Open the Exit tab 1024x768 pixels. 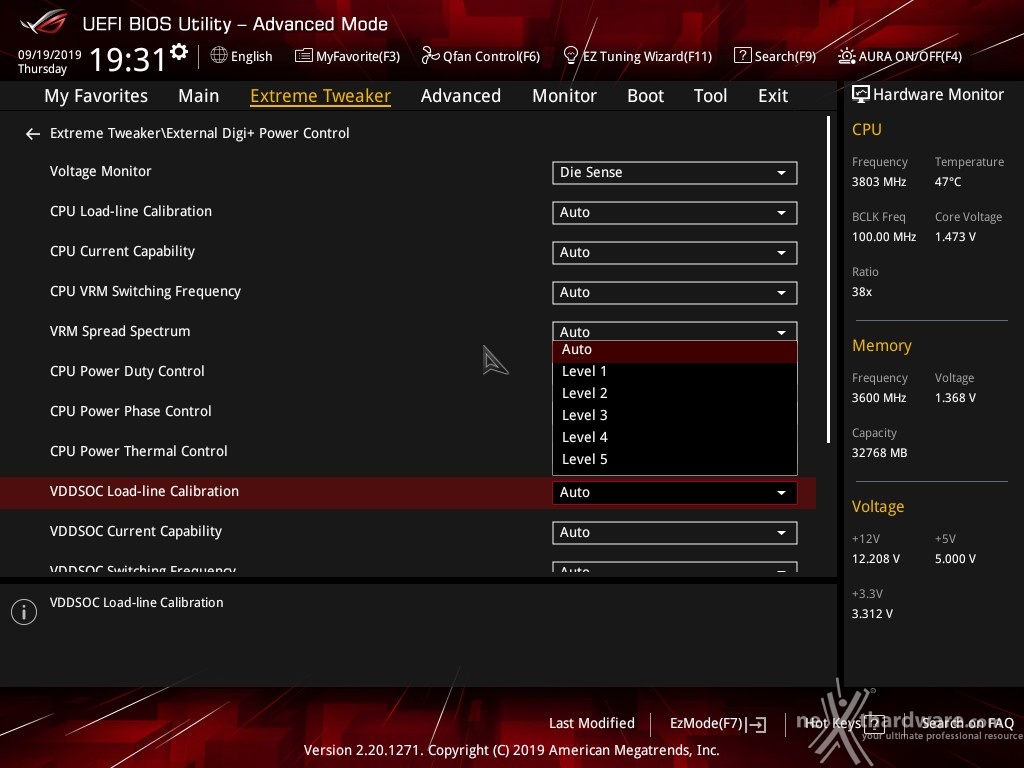(773, 96)
